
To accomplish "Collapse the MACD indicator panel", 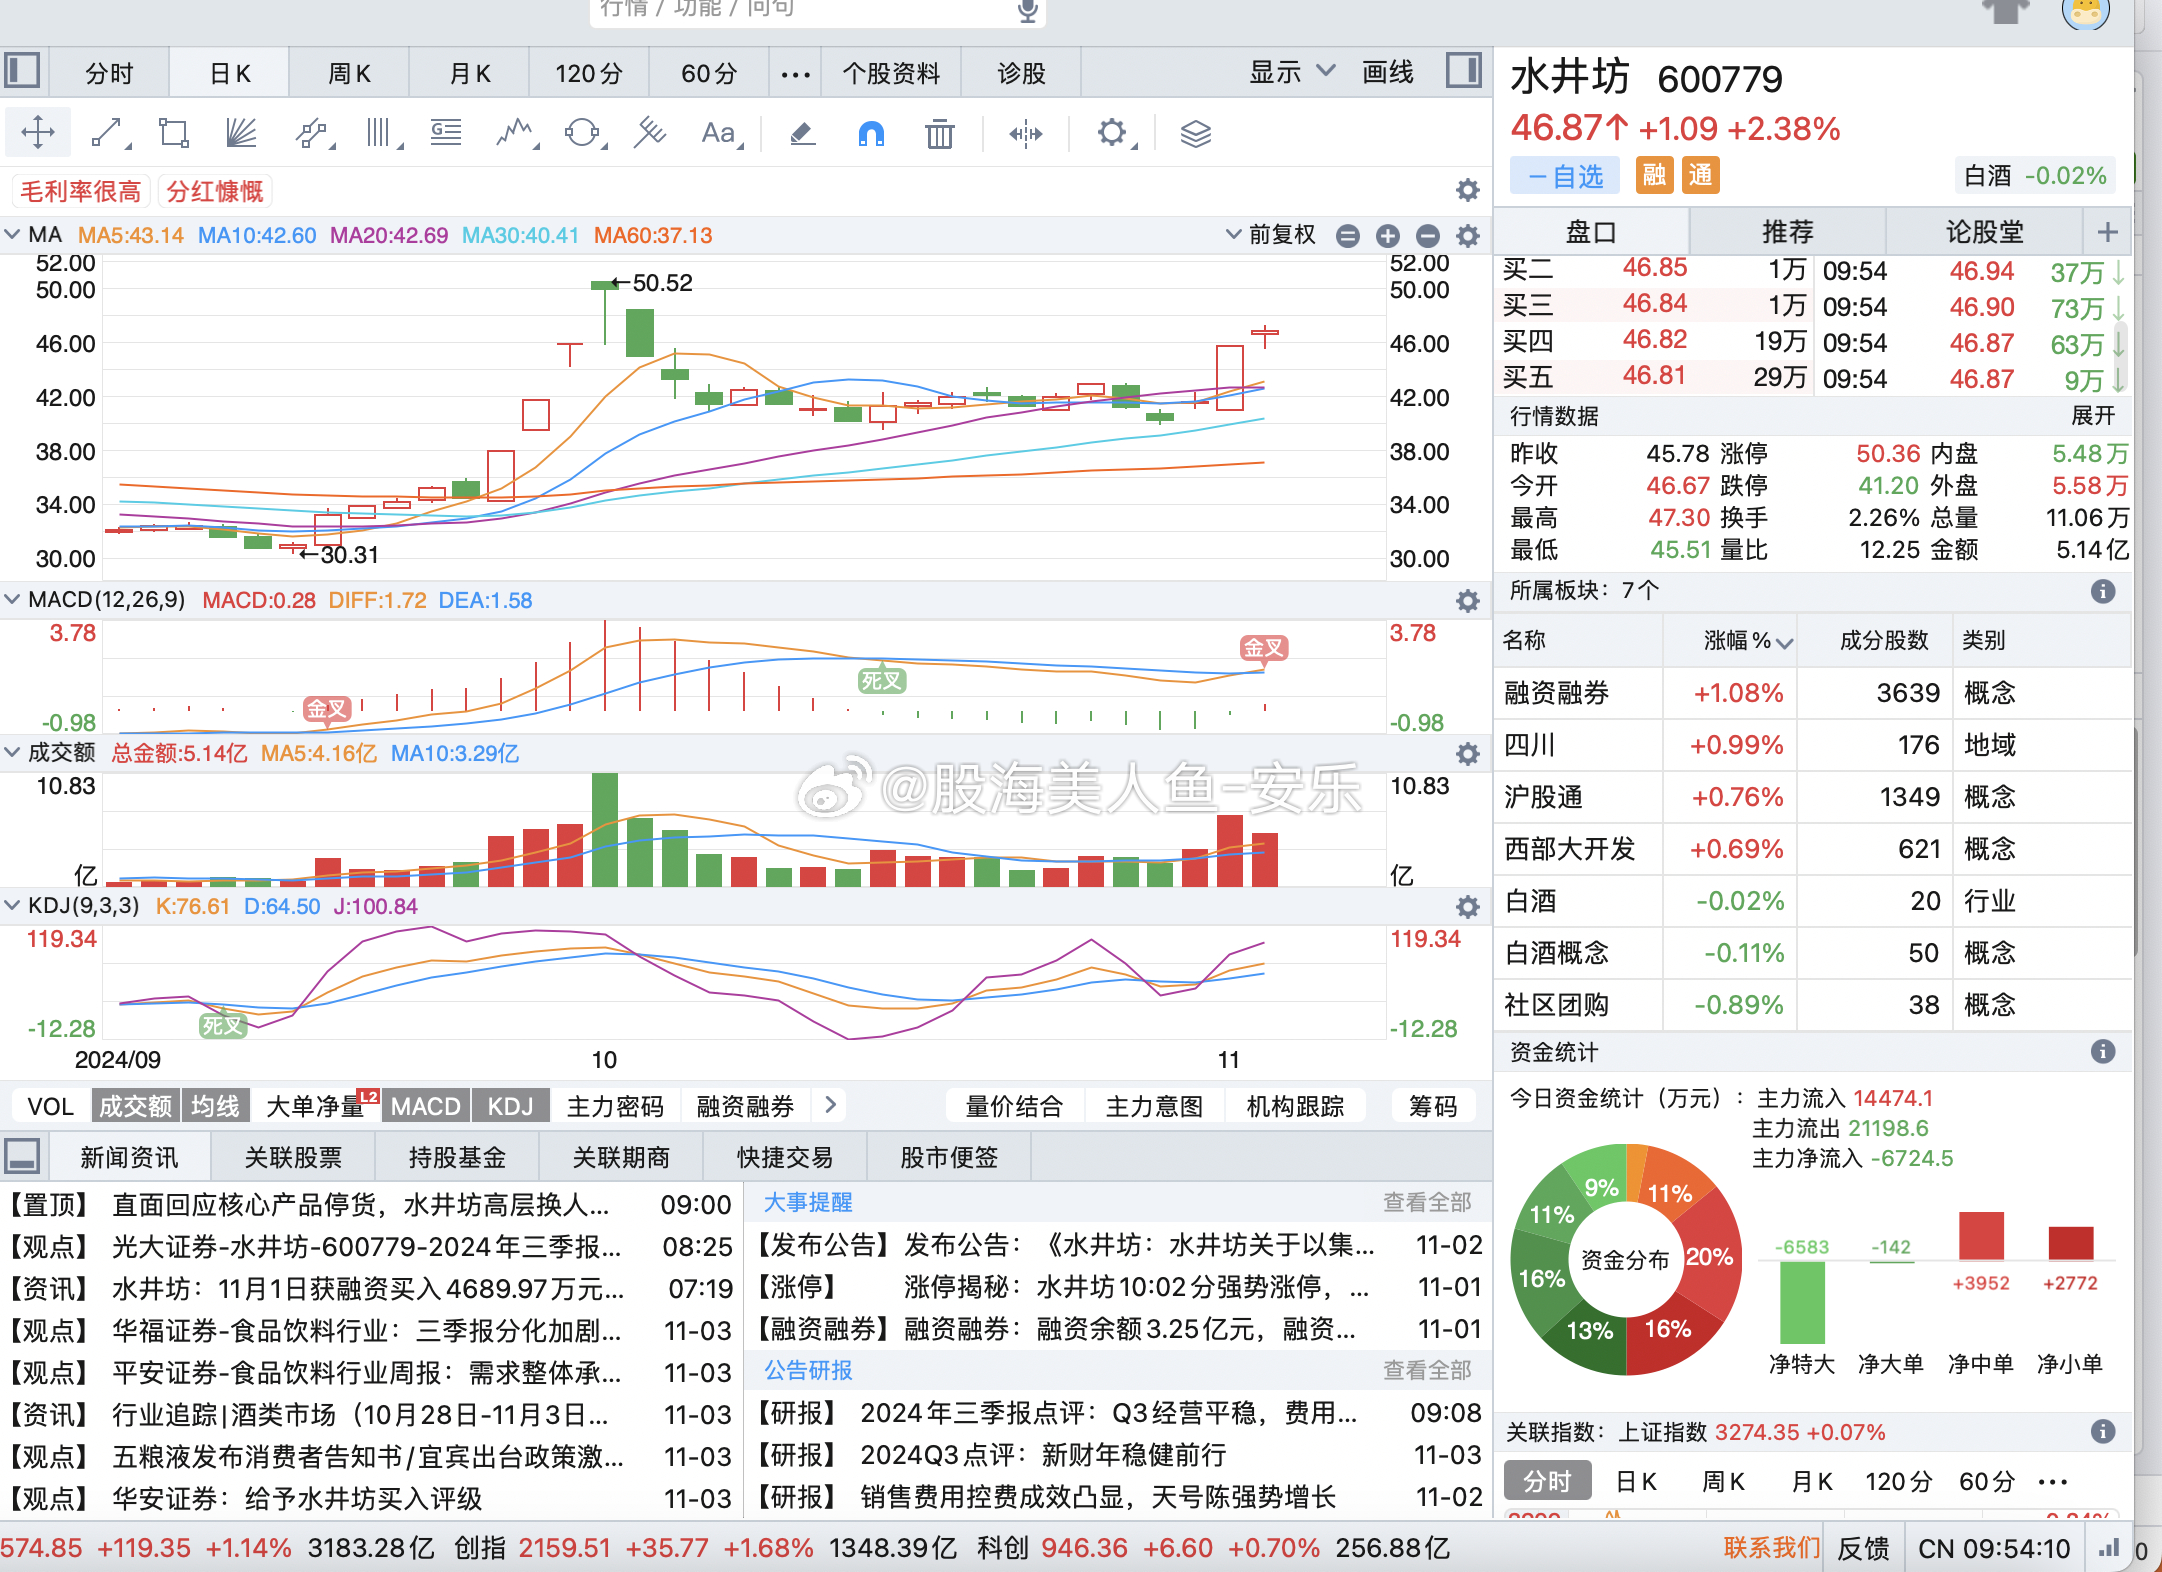I will (x=13, y=599).
